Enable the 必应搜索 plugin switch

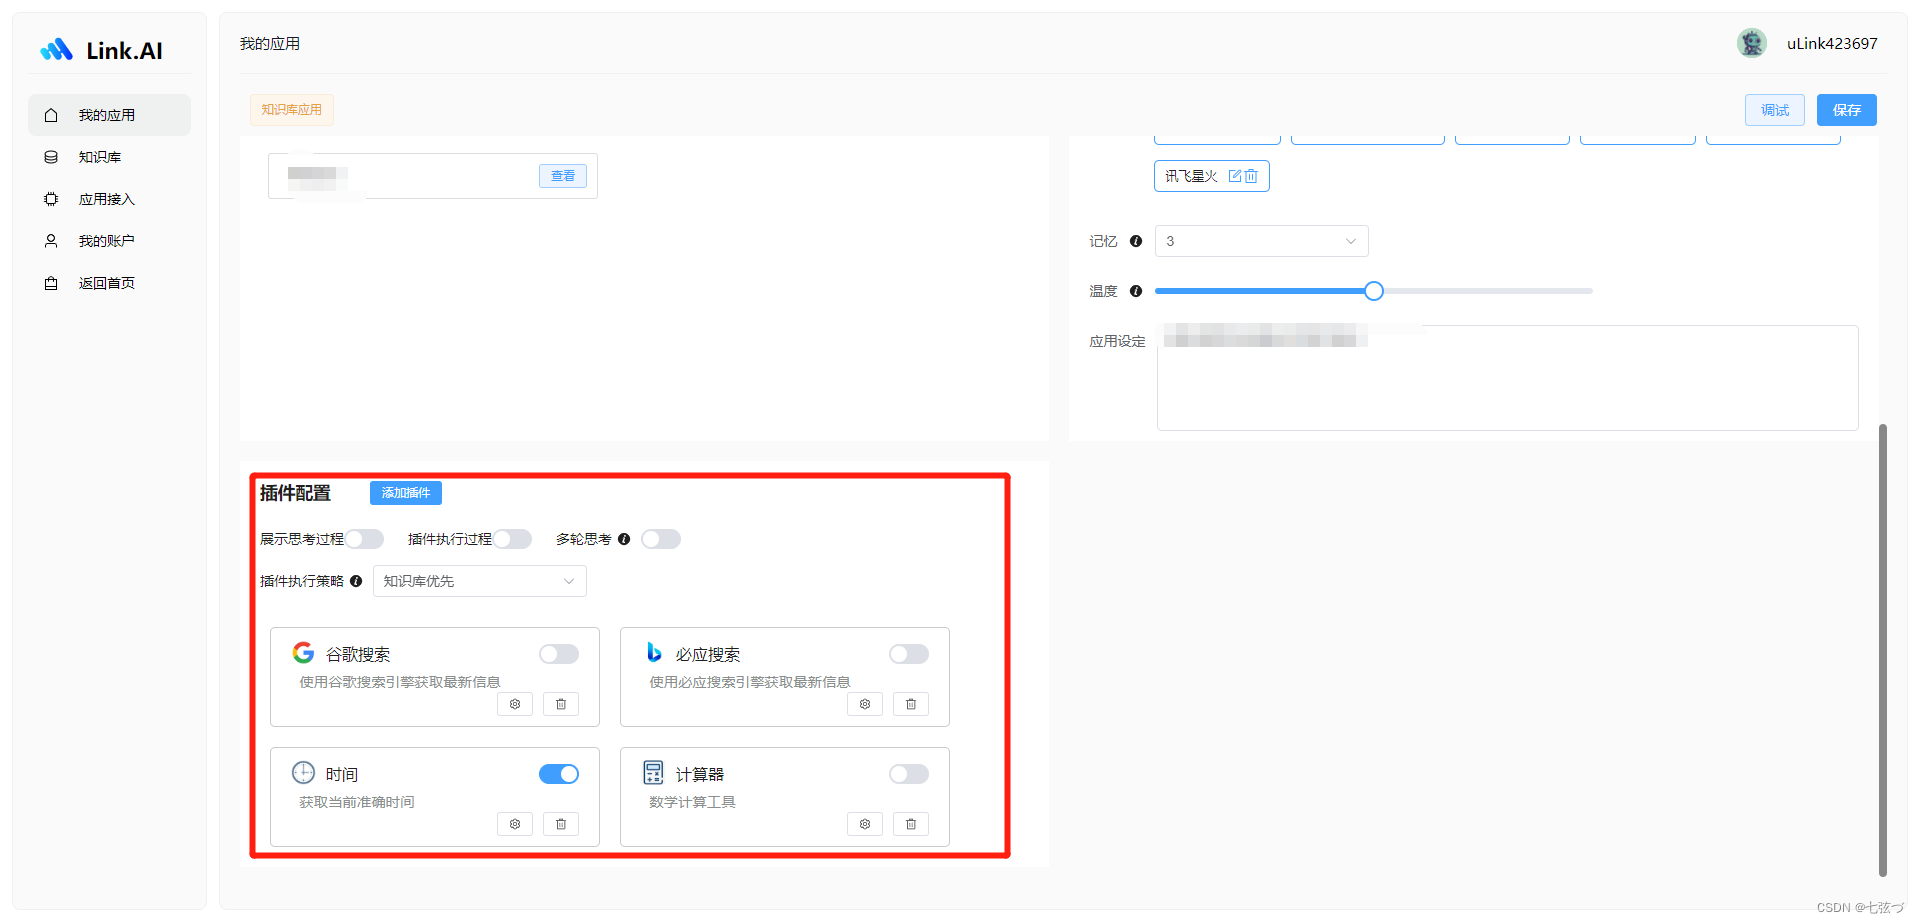coord(909,654)
